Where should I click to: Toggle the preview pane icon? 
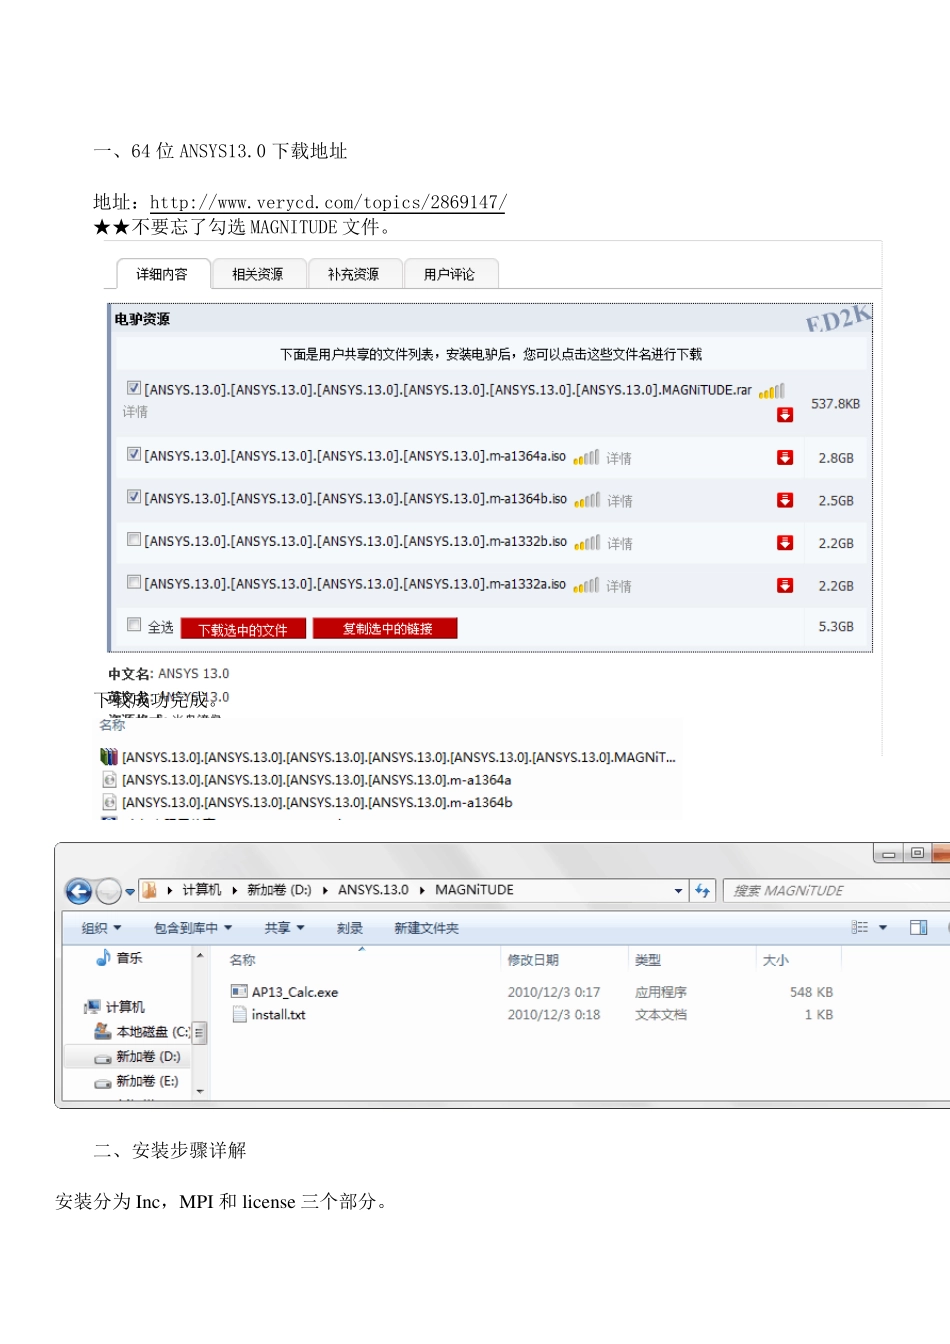click(919, 927)
